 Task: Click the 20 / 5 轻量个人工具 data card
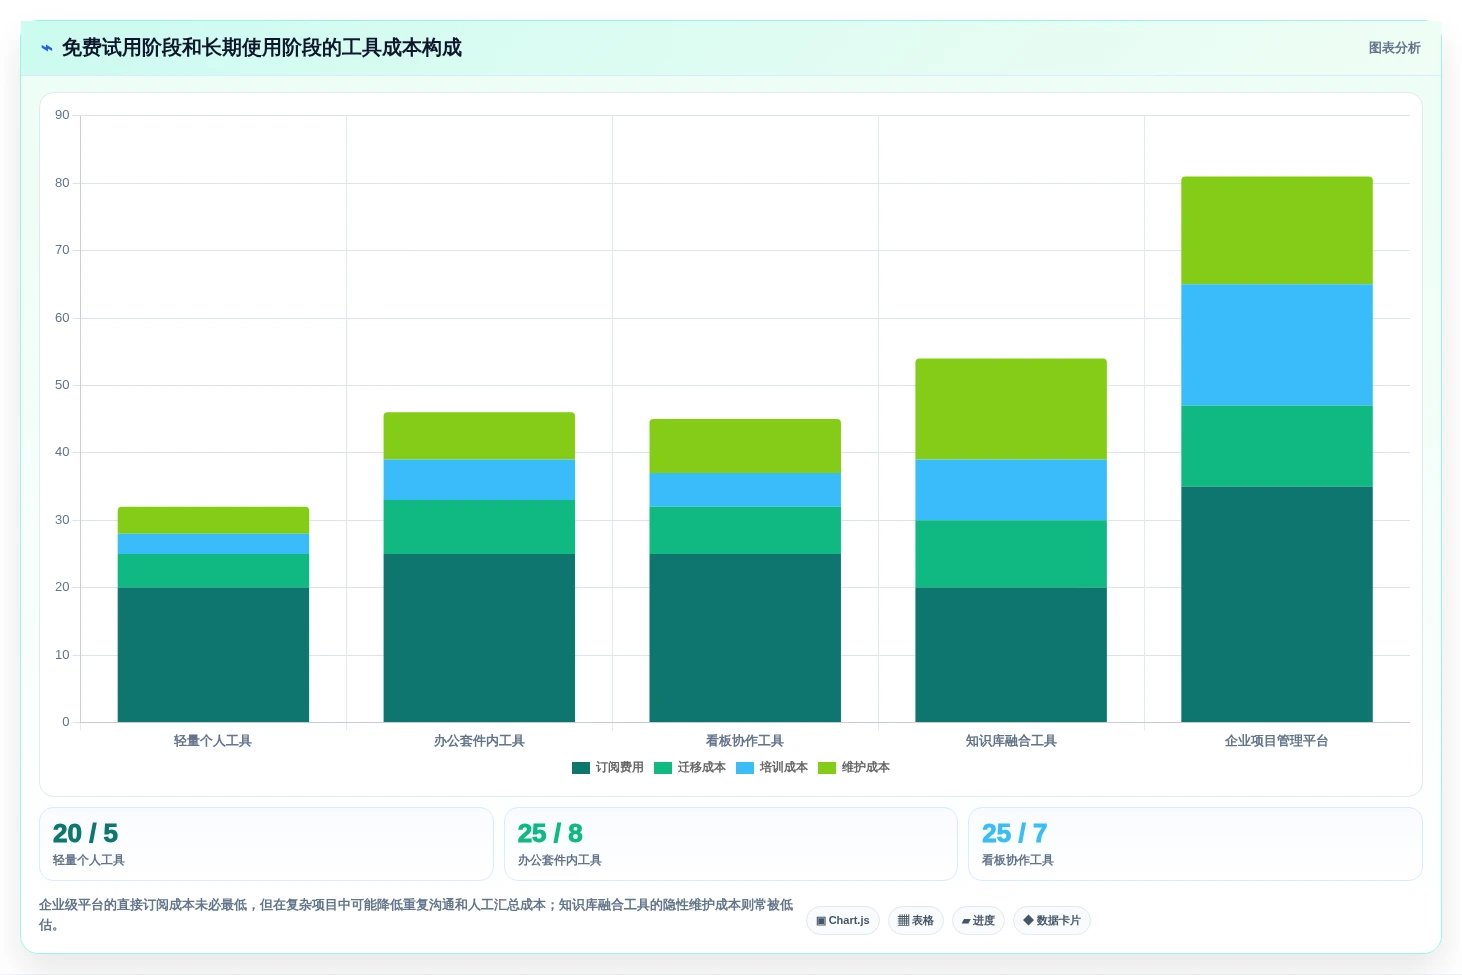point(266,844)
